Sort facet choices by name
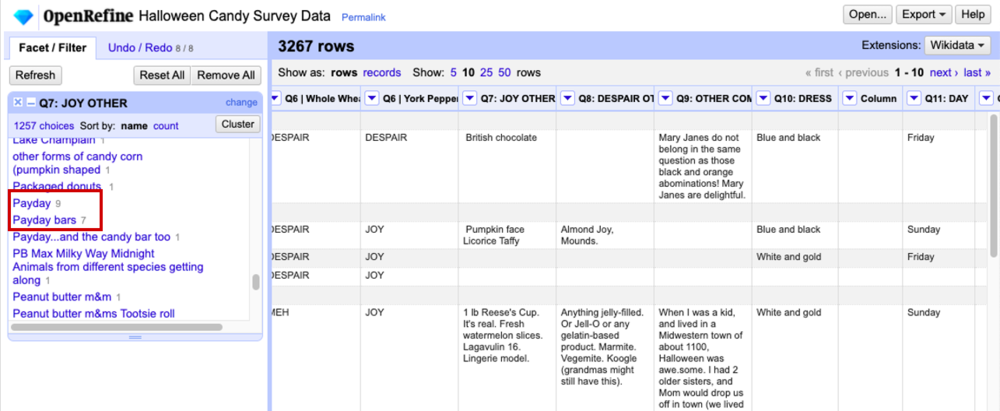Image resolution: width=1000 pixels, height=411 pixels. (x=134, y=126)
